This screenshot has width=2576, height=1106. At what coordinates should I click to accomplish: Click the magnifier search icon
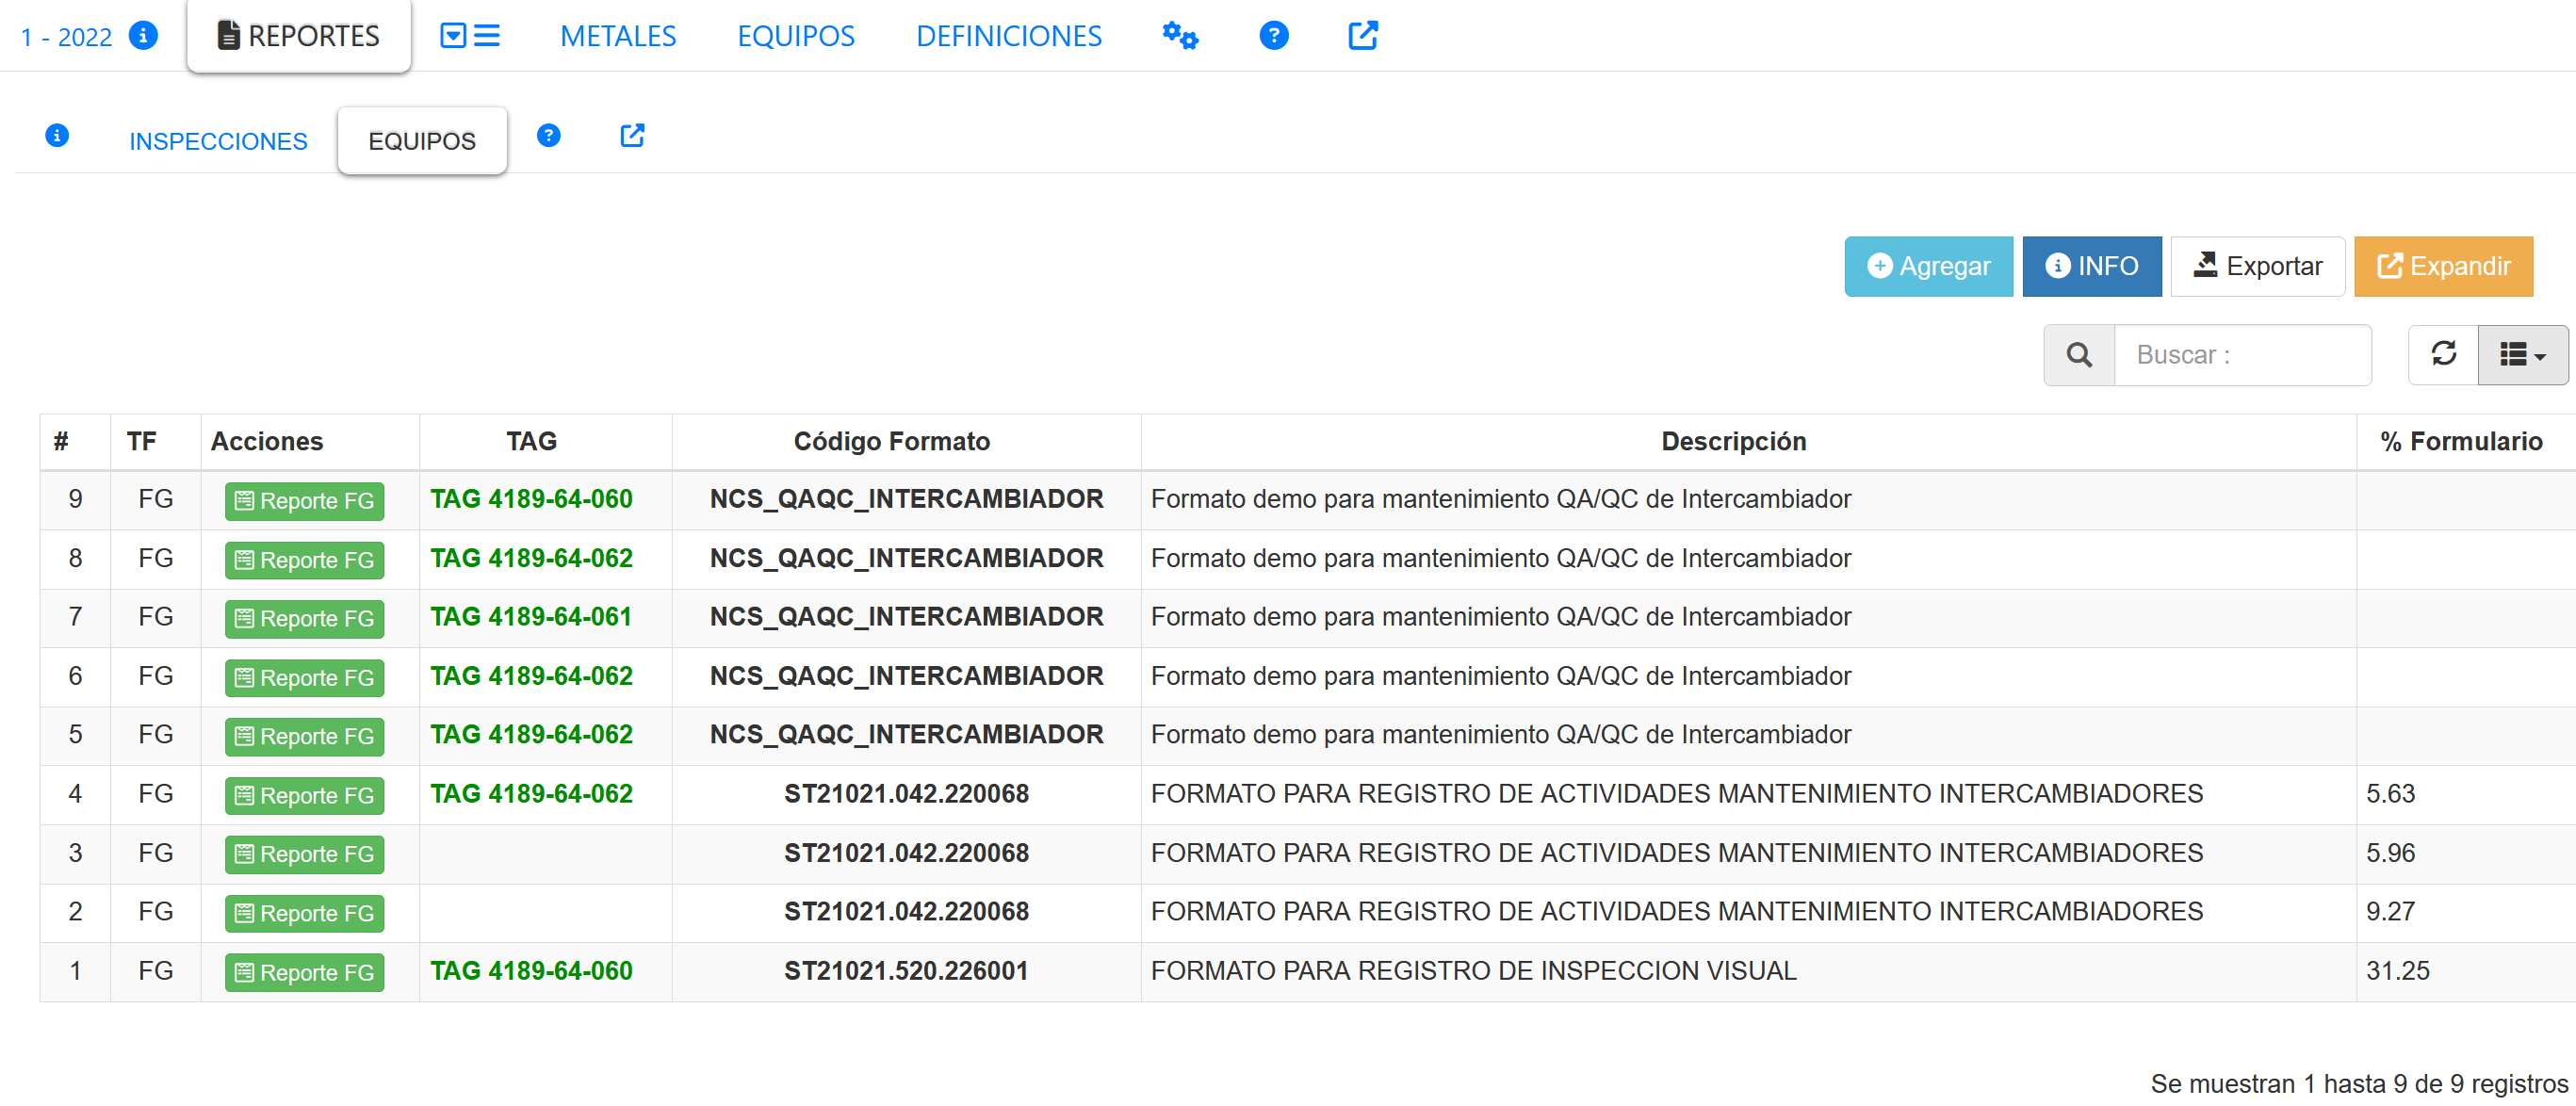[2078, 355]
